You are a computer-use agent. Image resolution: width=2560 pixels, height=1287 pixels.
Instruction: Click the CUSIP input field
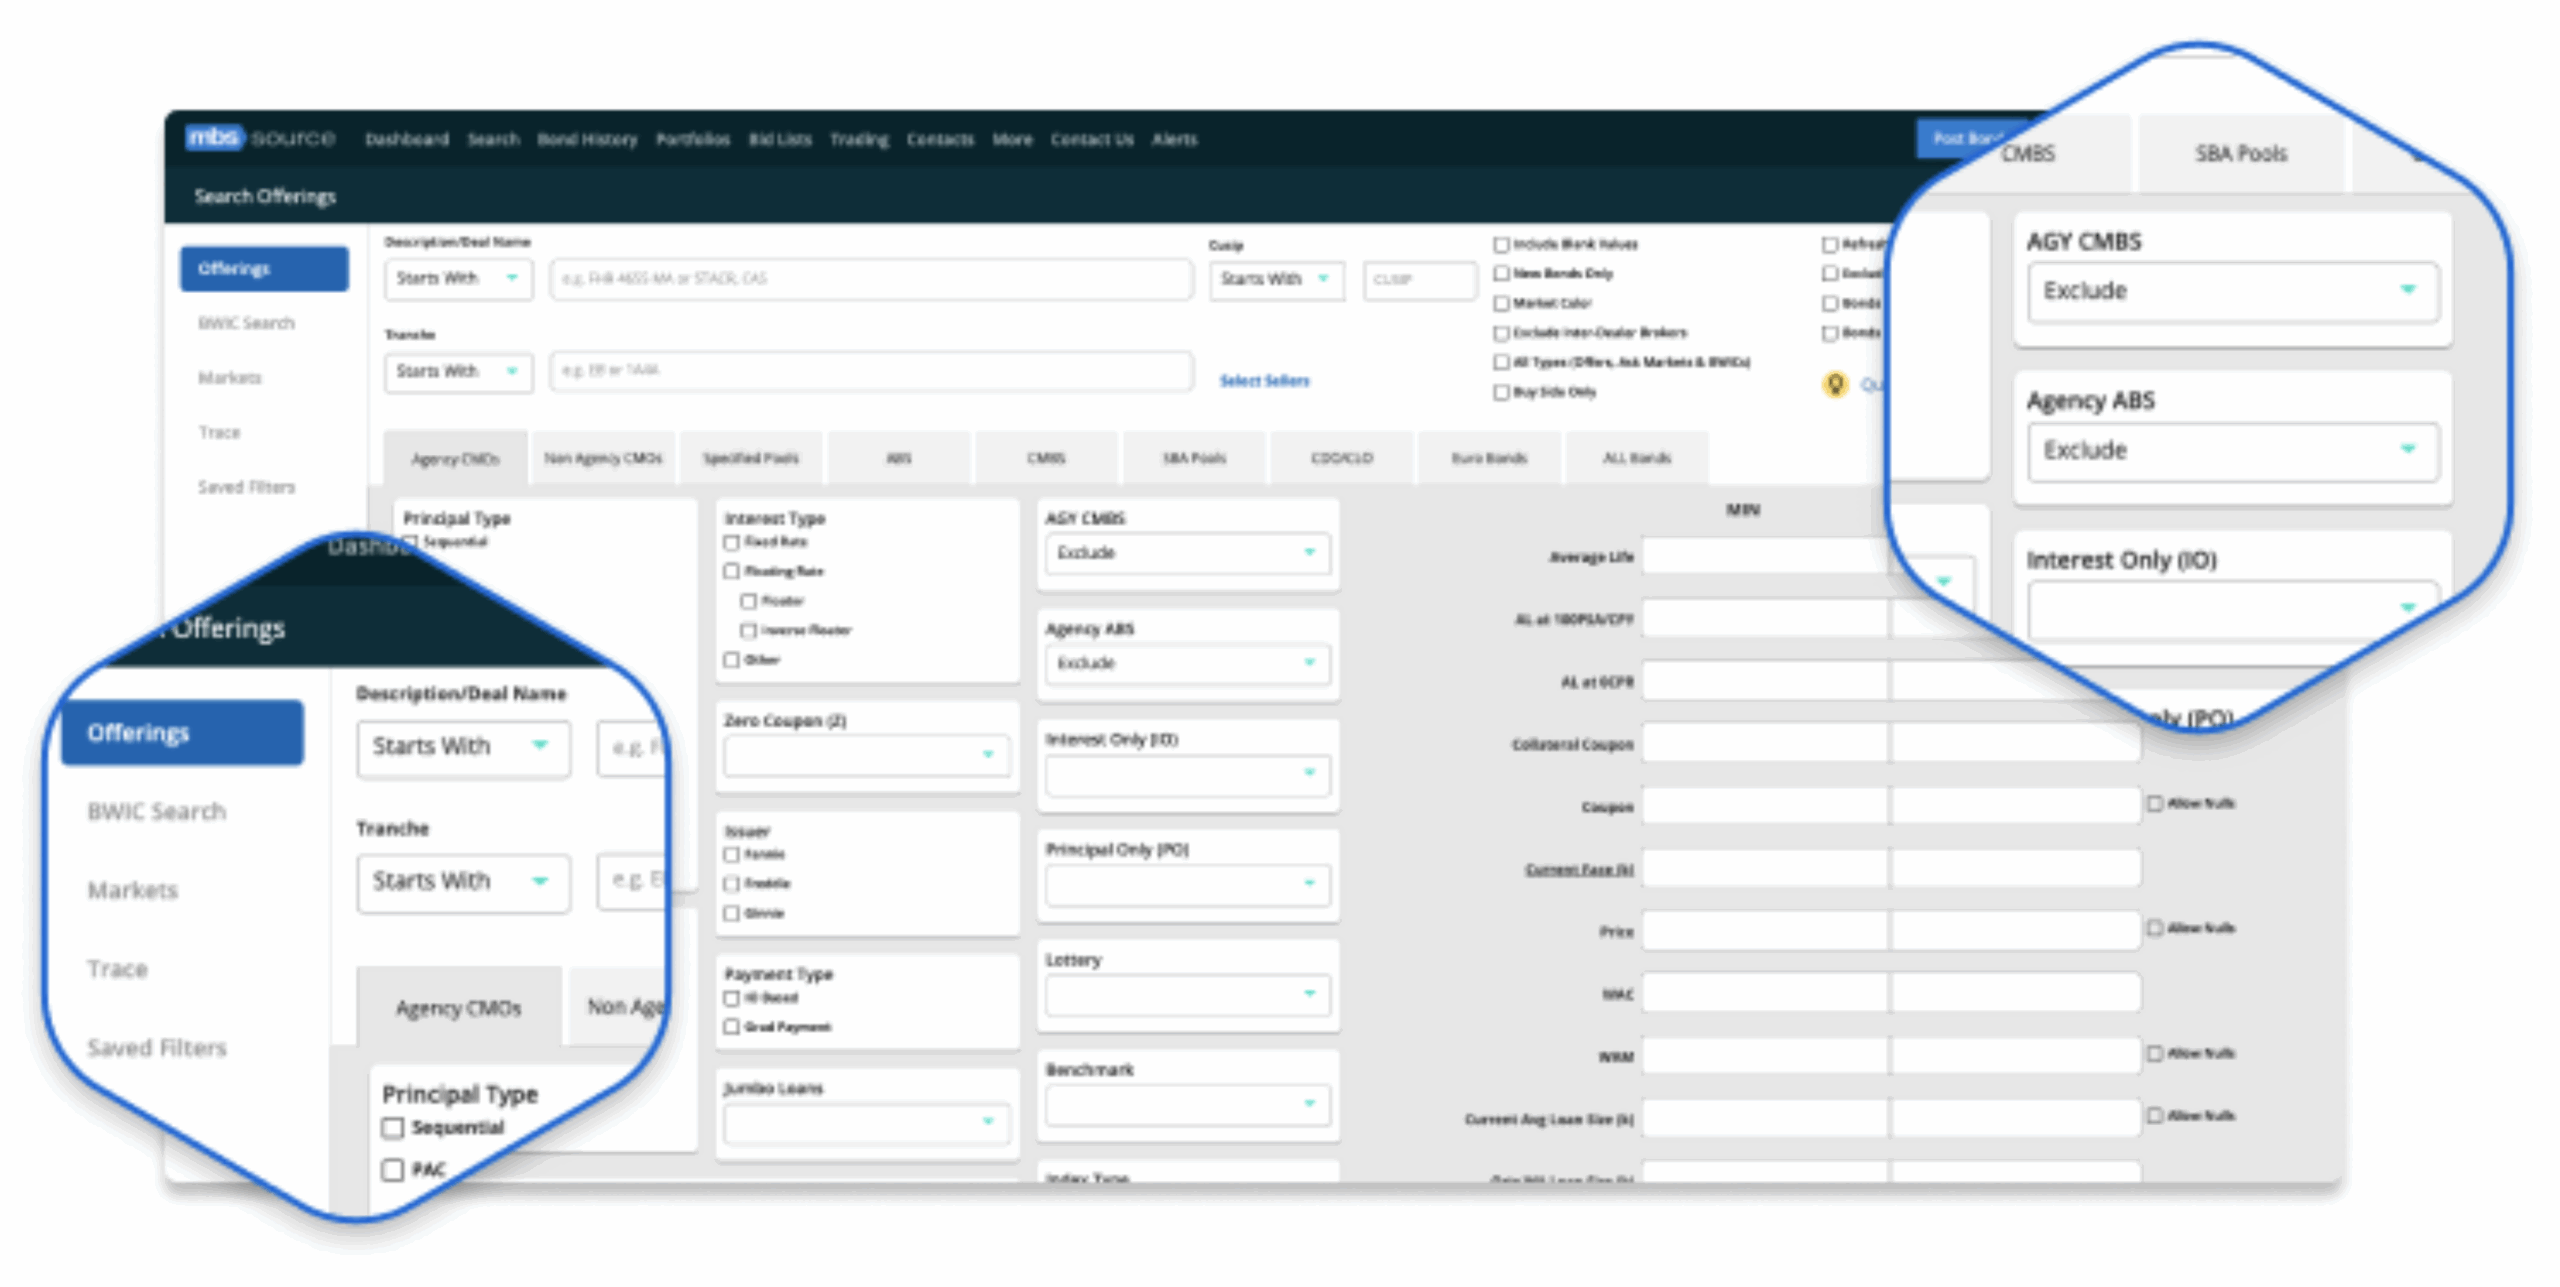1420,280
